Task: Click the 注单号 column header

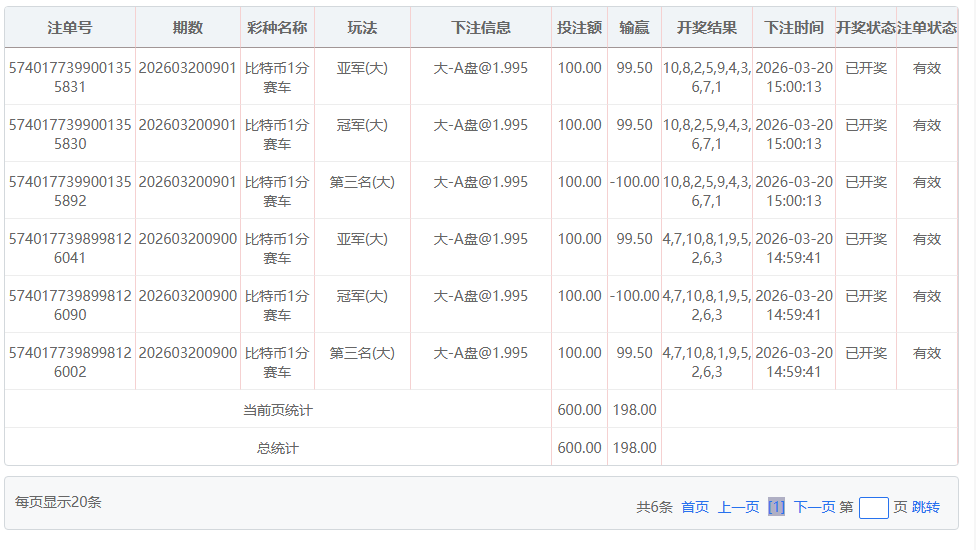Action: coord(69,28)
